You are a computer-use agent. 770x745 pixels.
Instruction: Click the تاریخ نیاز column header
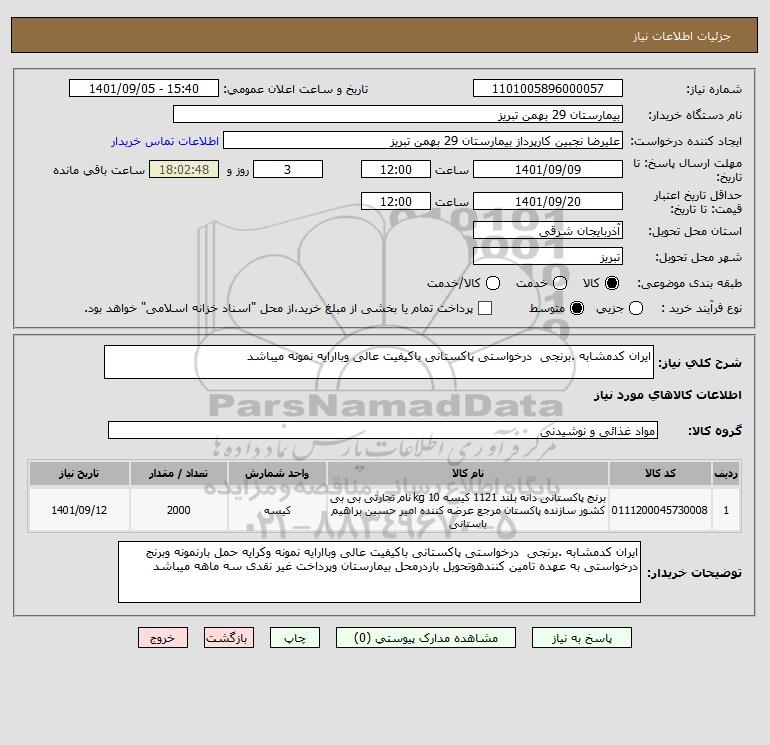[x=79, y=473]
